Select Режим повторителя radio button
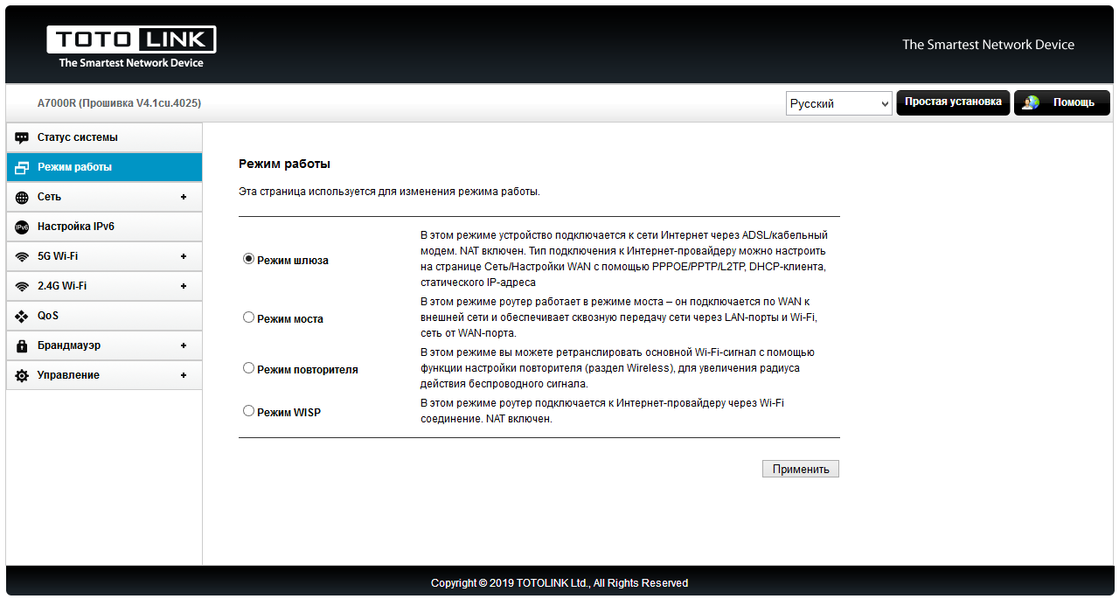This screenshot has width=1119, height=600. click(x=248, y=368)
